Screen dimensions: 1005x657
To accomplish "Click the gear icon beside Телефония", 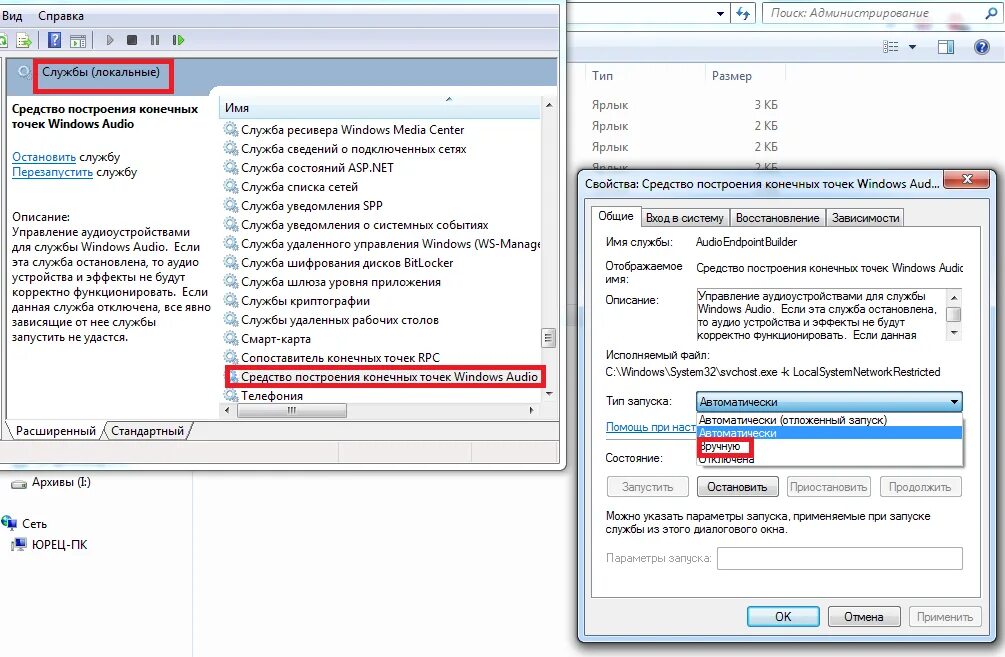I will 231,395.
